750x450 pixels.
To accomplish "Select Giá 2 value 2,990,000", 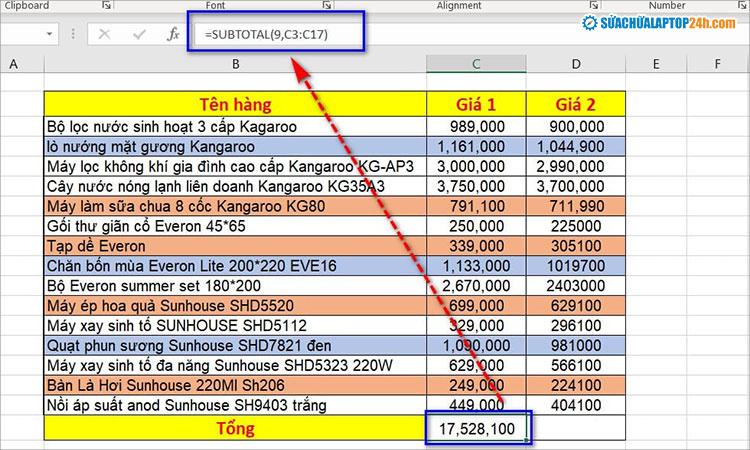I will pos(576,166).
